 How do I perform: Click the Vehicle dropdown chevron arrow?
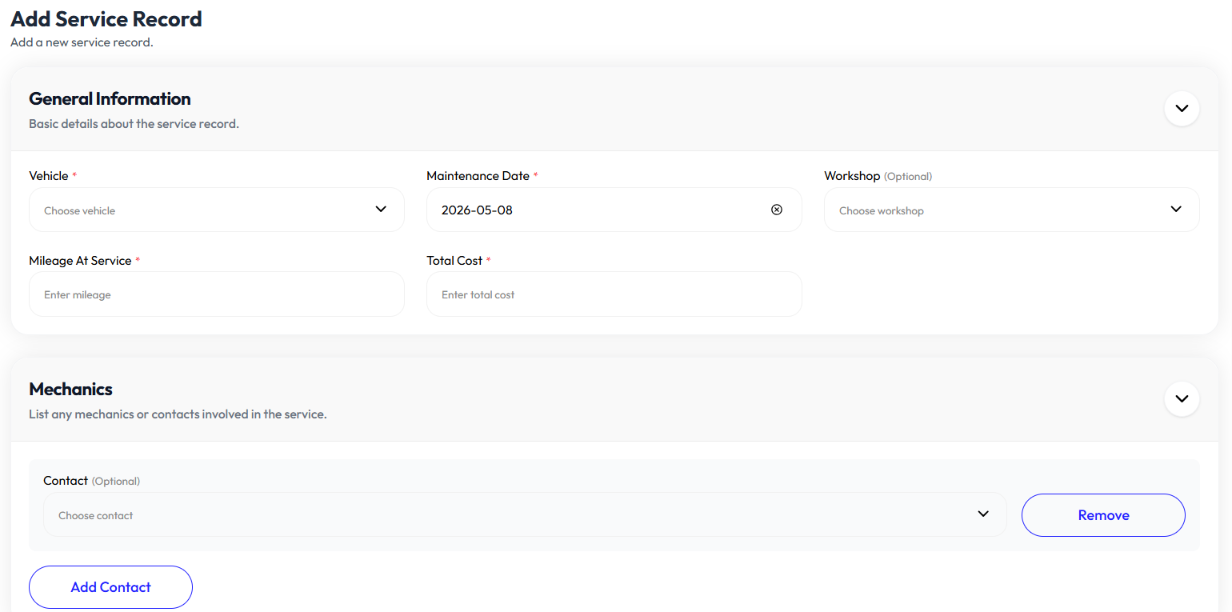point(381,210)
